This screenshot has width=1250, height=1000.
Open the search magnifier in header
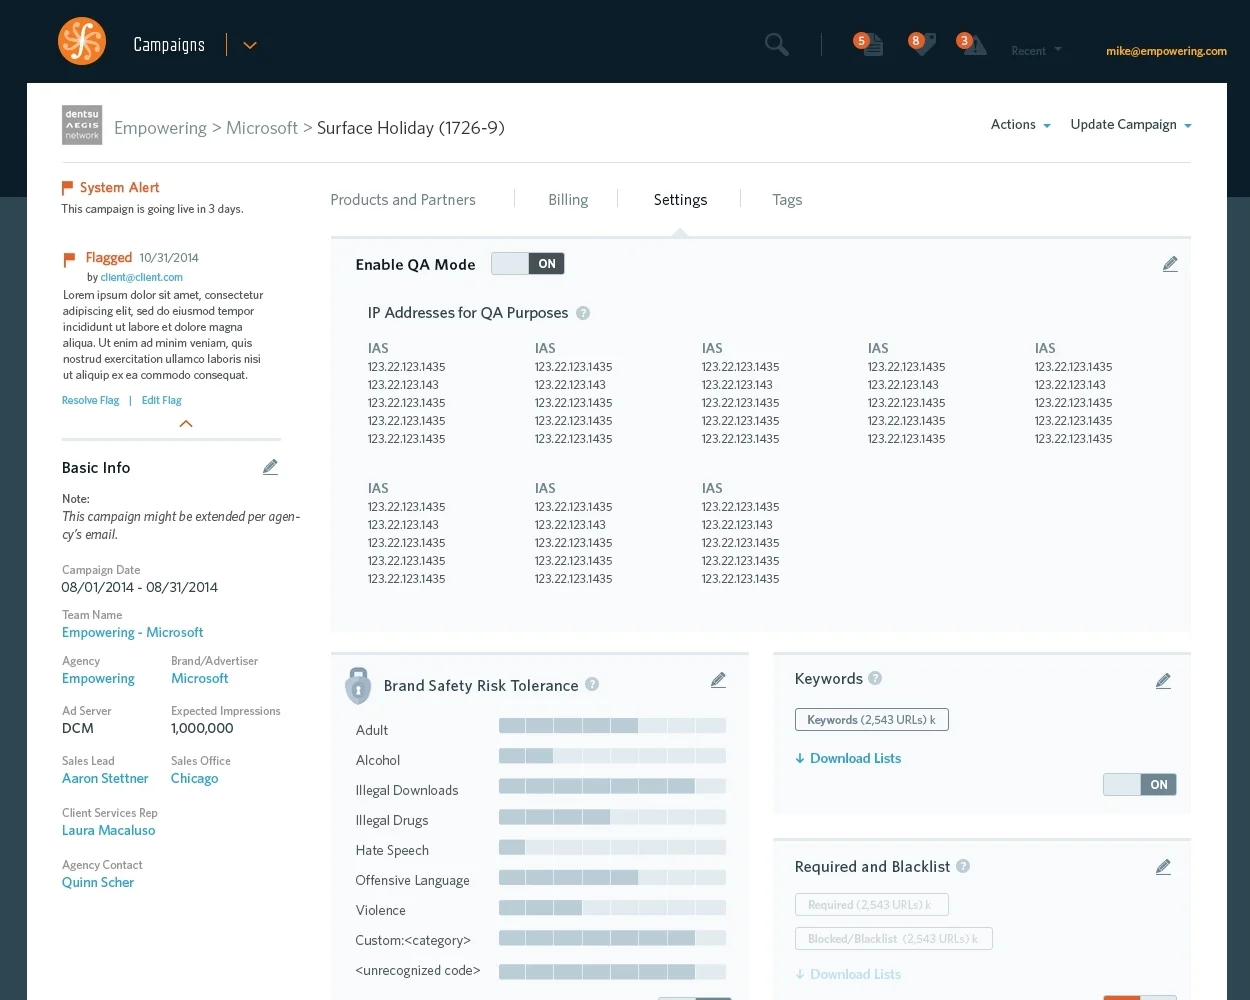tap(776, 44)
